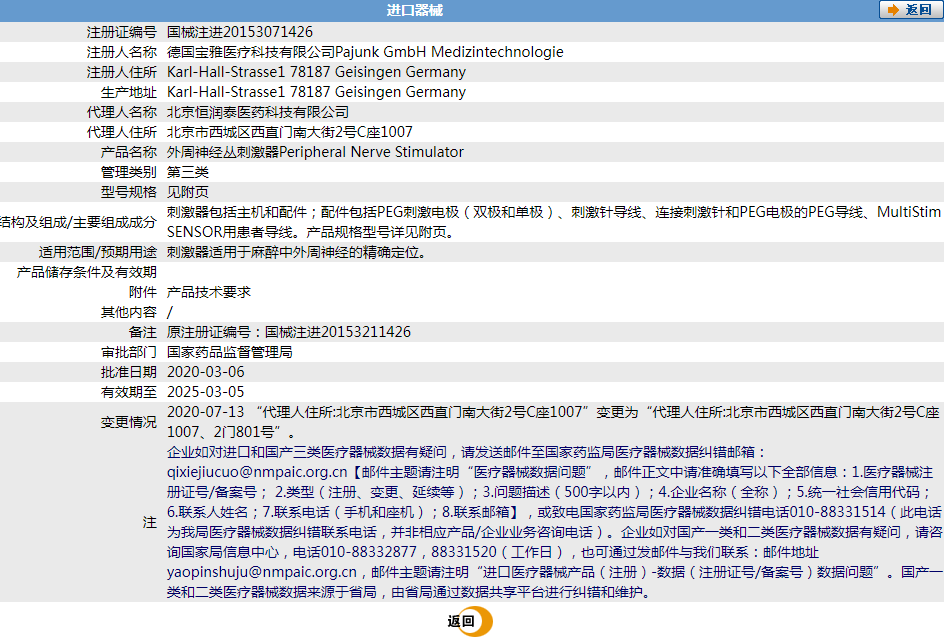Click the top-right 返回 return button

(x=911, y=10)
